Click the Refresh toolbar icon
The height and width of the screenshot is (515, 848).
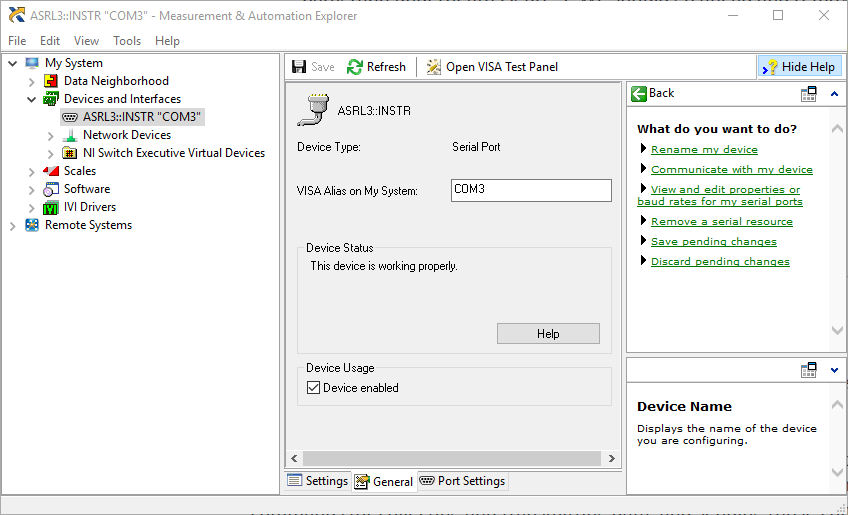coord(355,67)
